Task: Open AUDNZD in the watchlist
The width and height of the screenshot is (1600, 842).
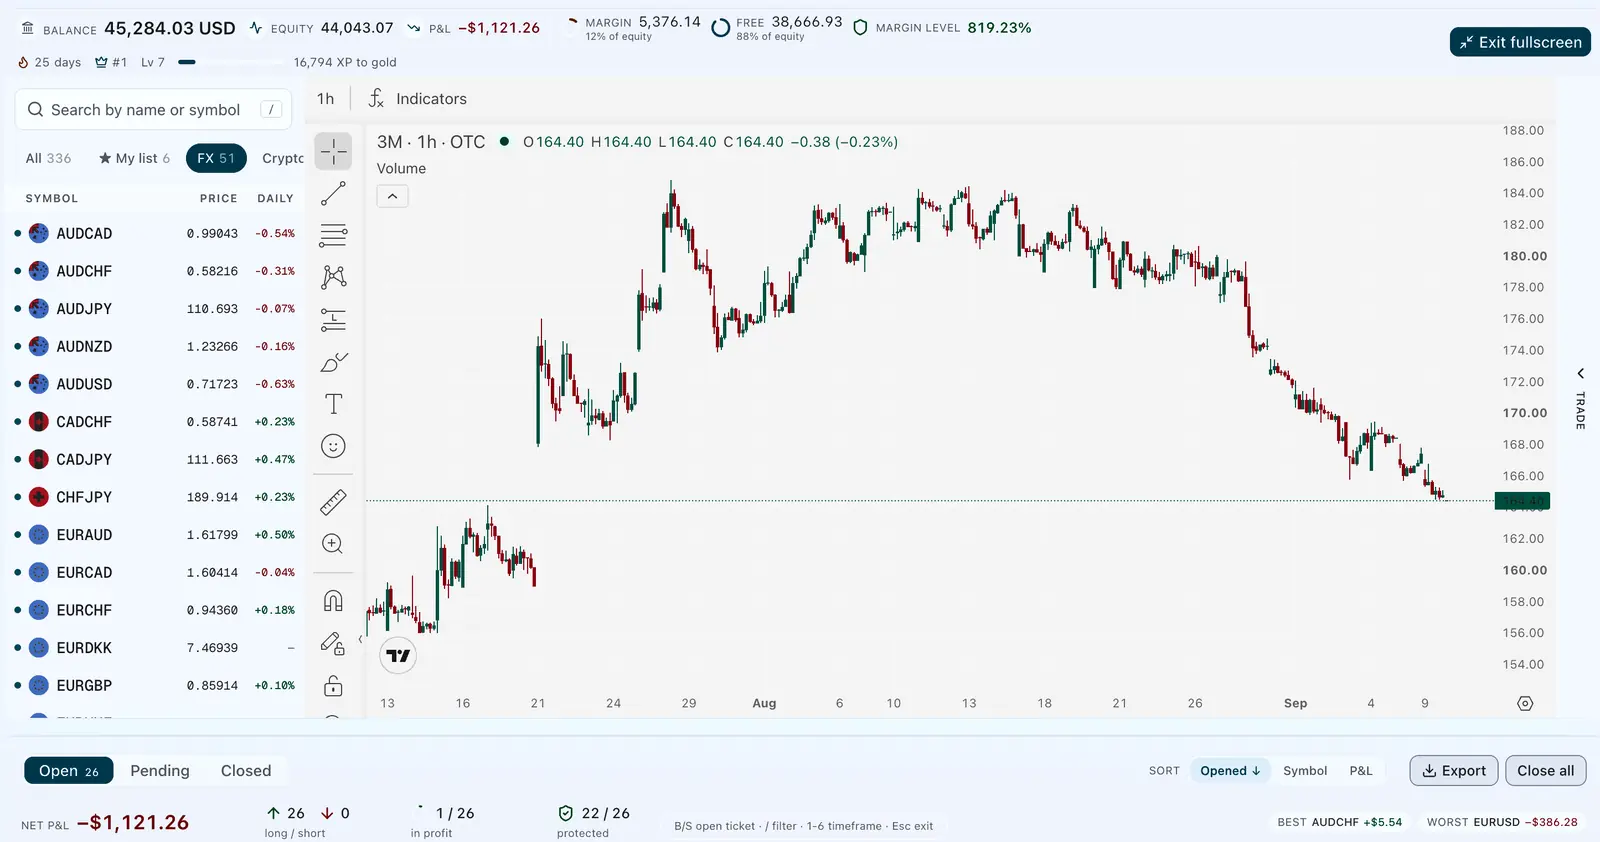Action: (153, 346)
